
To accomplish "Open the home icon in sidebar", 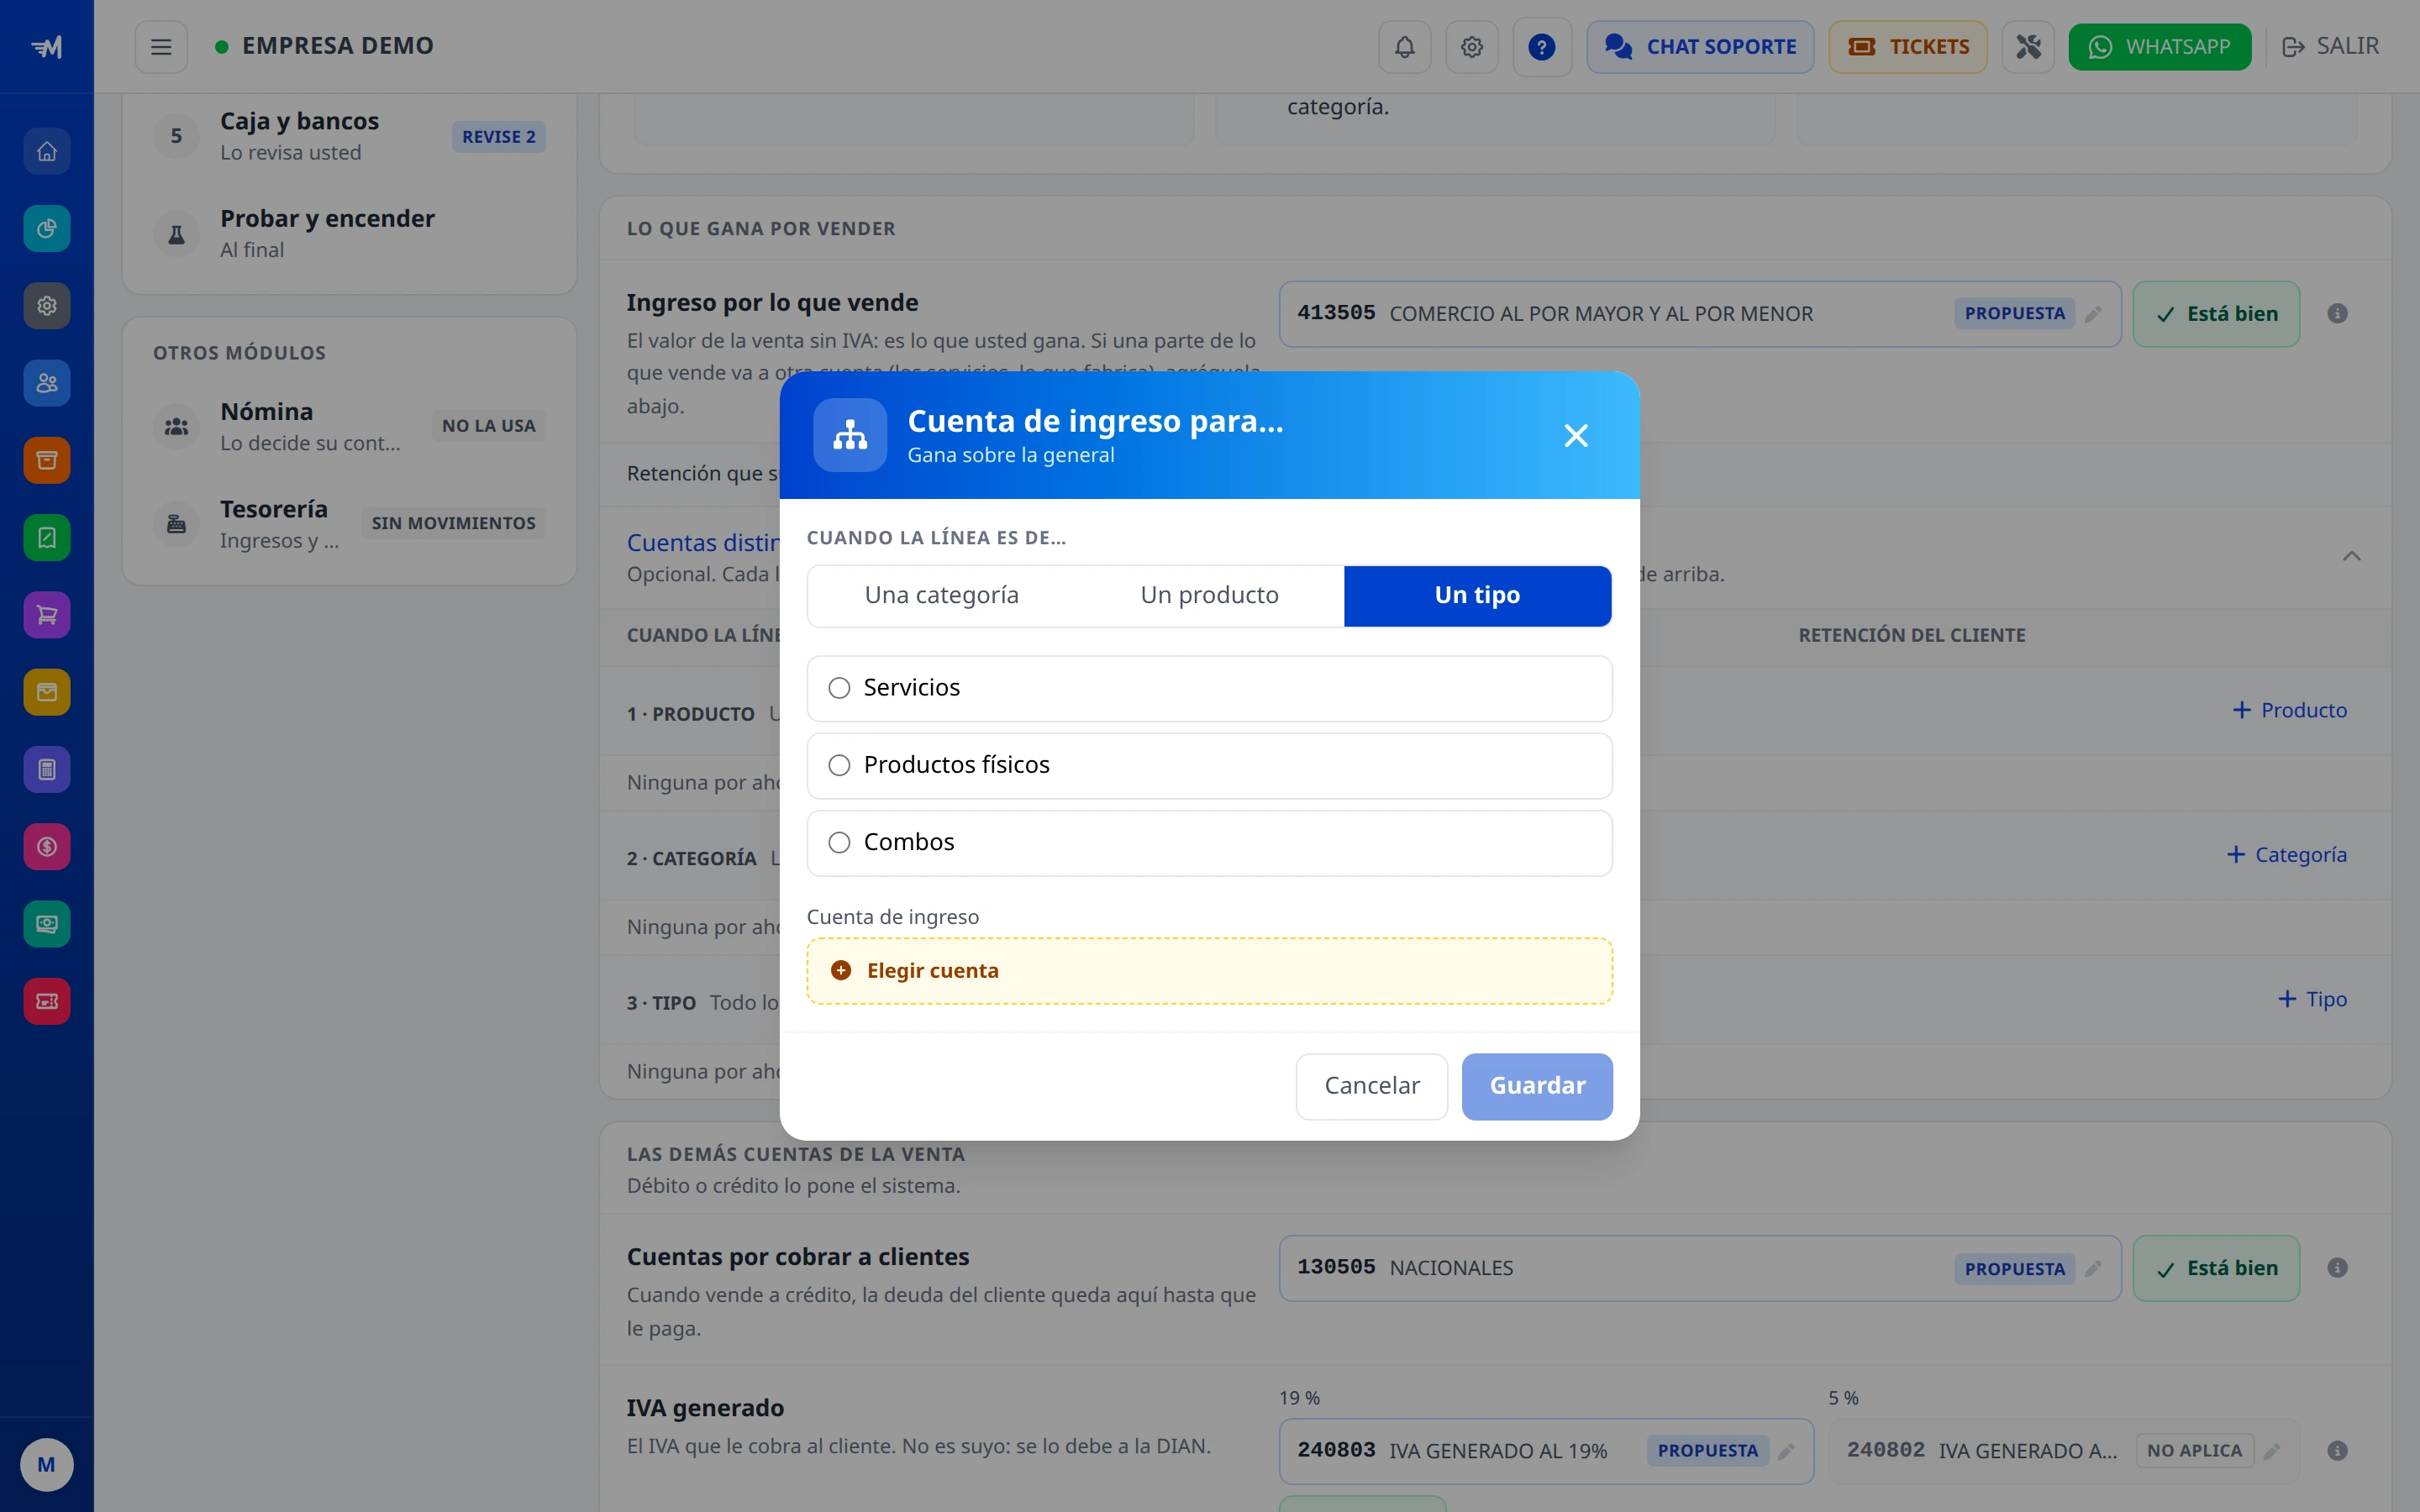I will (47, 152).
